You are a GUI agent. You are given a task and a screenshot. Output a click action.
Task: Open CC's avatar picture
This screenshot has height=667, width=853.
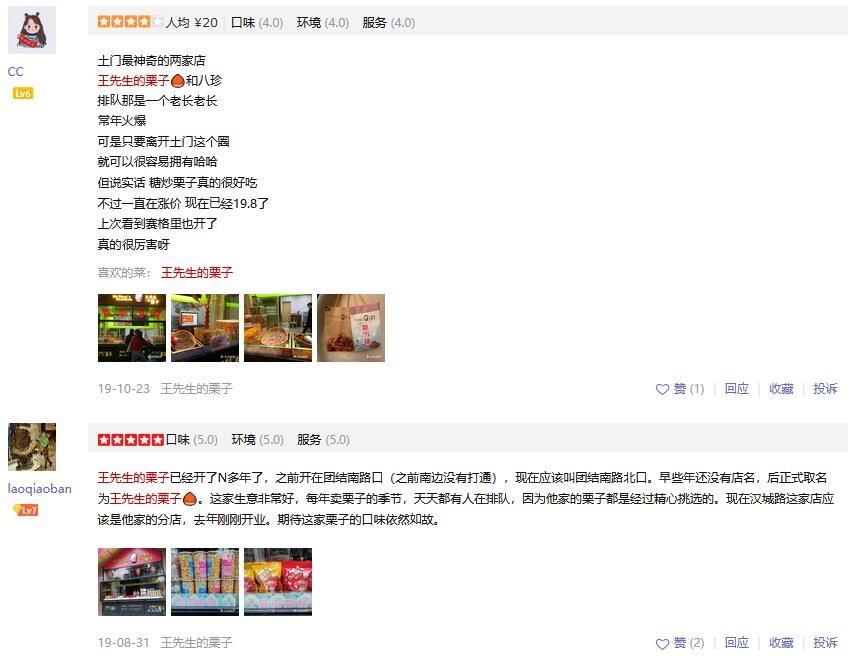point(32,30)
